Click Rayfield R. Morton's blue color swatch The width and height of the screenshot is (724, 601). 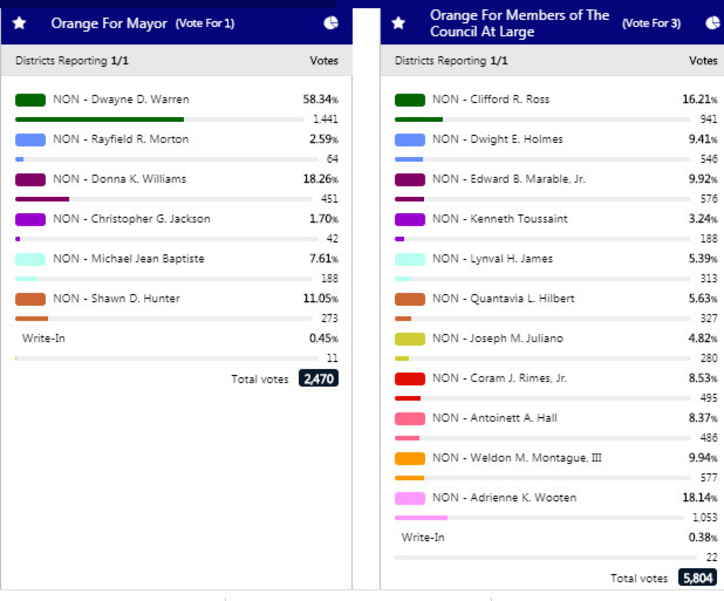pyautogui.click(x=31, y=140)
